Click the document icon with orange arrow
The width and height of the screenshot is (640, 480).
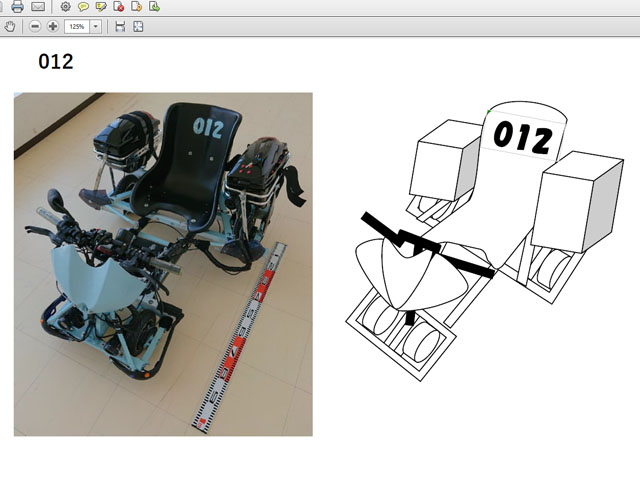pos(136,6)
